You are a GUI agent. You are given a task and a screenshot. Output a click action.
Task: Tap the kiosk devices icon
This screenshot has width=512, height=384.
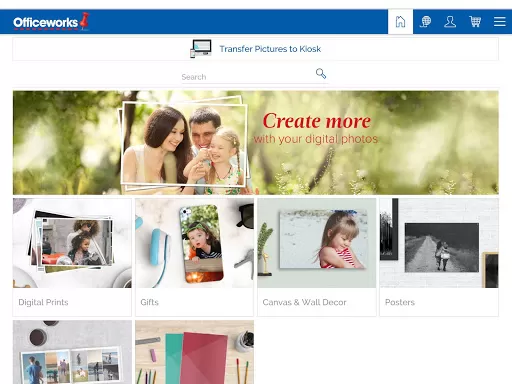pos(201,49)
